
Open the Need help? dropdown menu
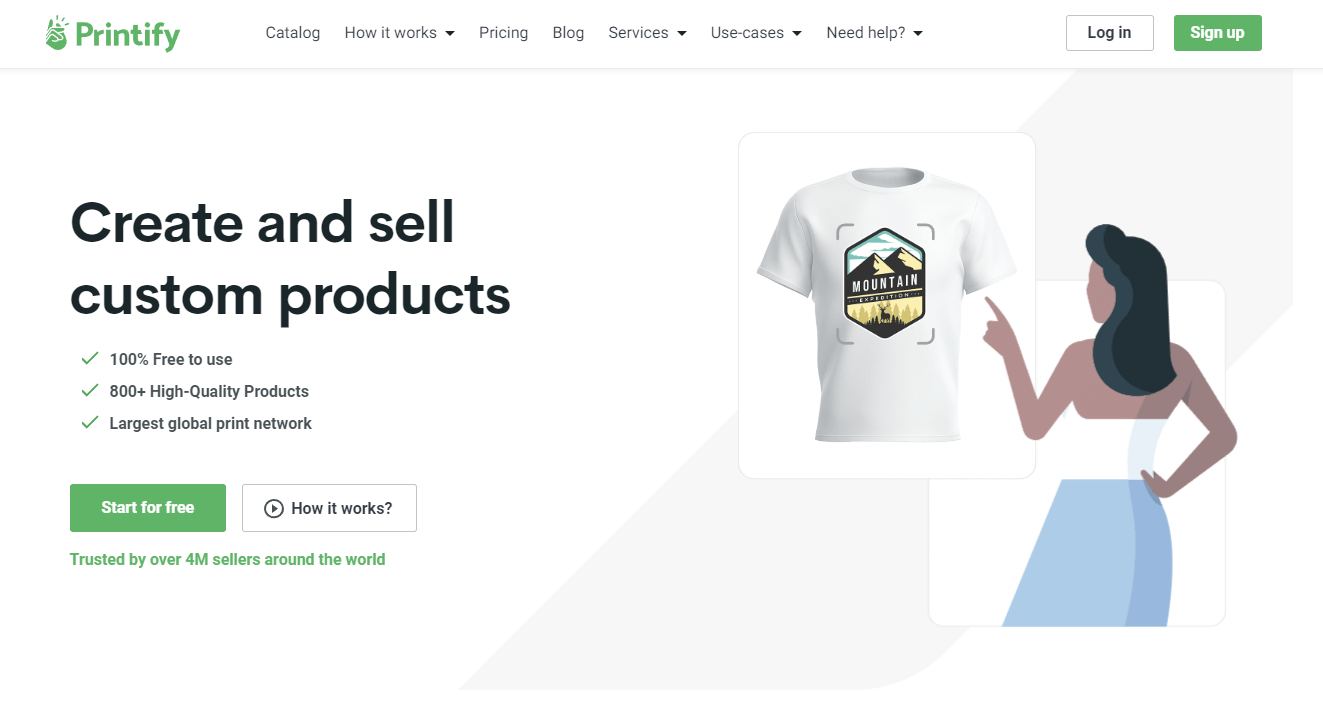click(x=874, y=33)
